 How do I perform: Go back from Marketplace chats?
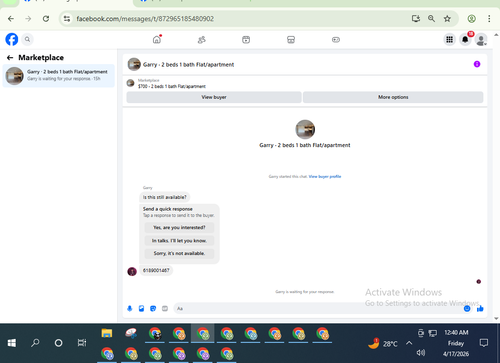(x=10, y=58)
